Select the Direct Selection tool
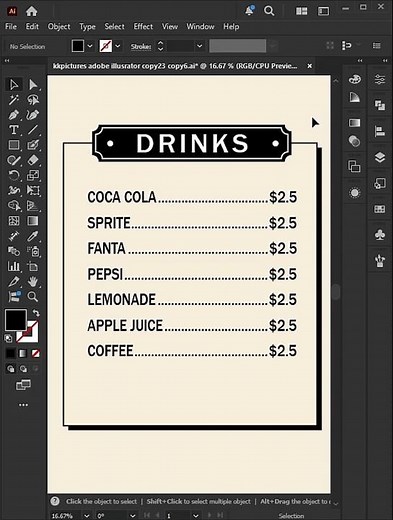The image size is (393, 520). coord(33,85)
